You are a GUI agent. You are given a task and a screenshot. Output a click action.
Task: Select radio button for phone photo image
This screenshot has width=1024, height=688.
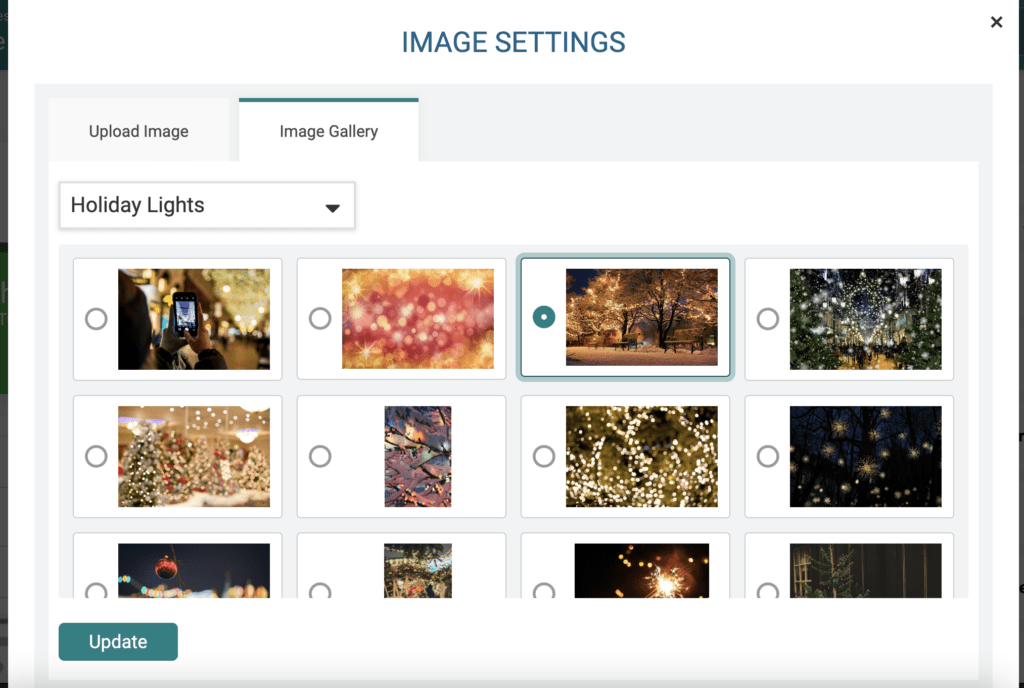[96, 319]
